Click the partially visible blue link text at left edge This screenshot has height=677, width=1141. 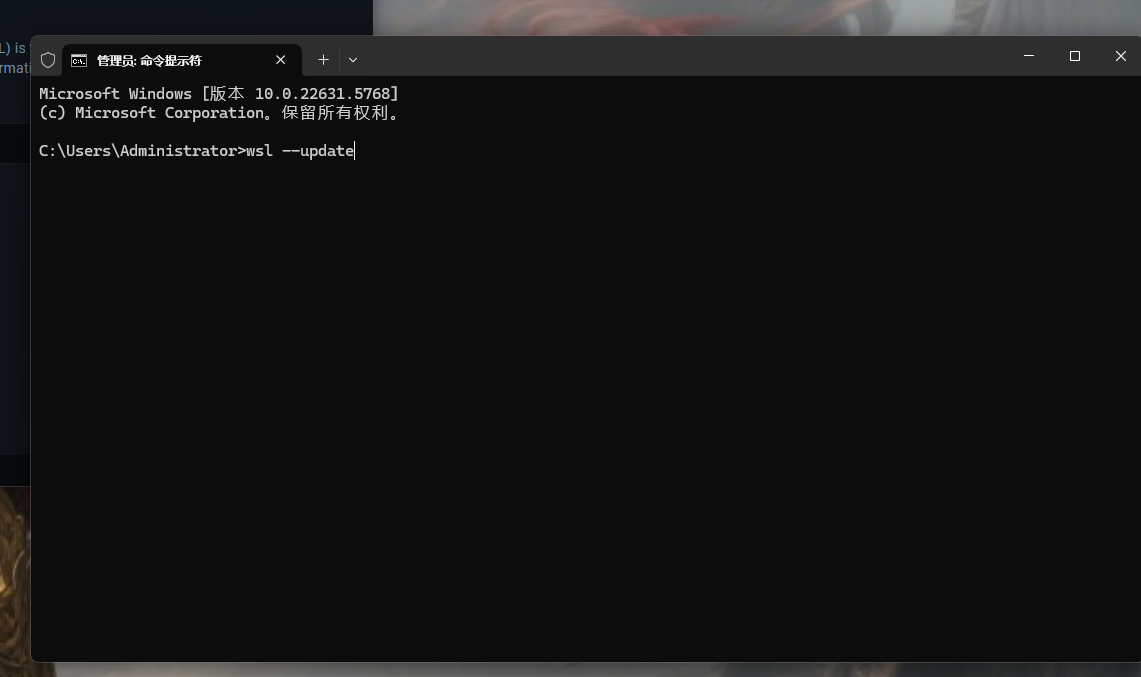(x=12, y=48)
